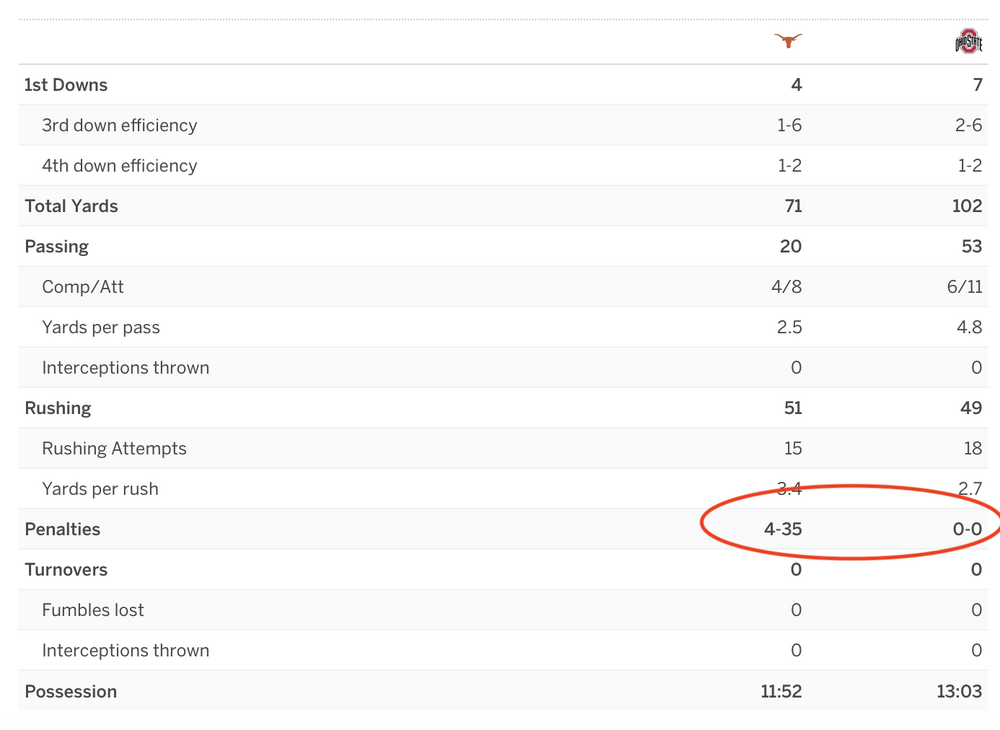This screenshot has height=730, width=1000.
Task: Click the Ohio State team logo
Action: 968,42
